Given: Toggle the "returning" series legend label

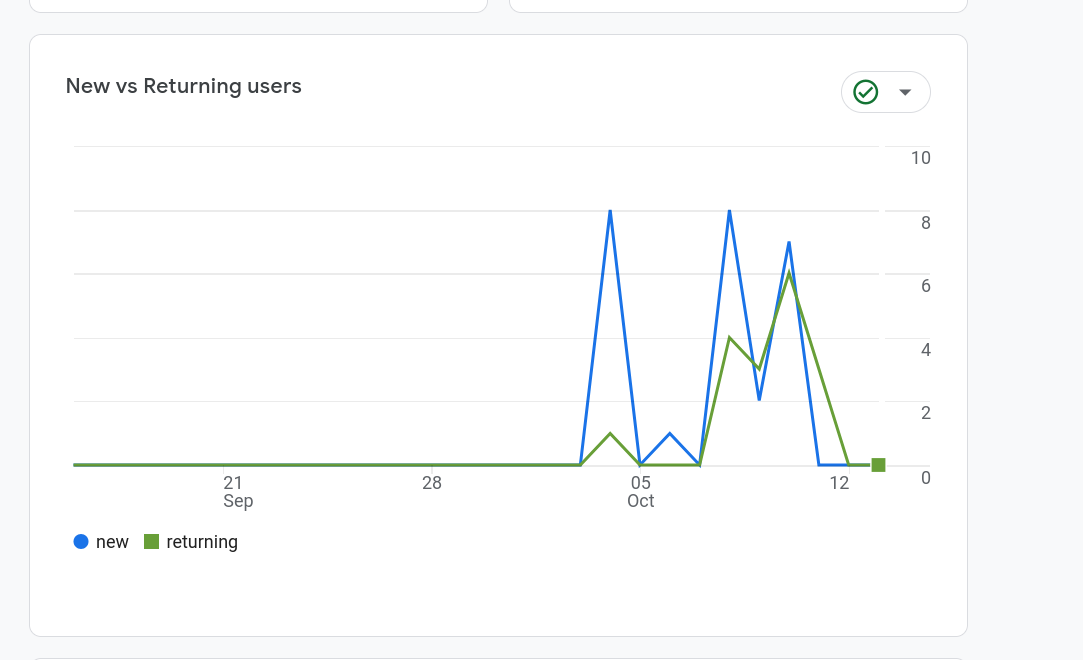Looking at the screenshot, I should [202, 542].
